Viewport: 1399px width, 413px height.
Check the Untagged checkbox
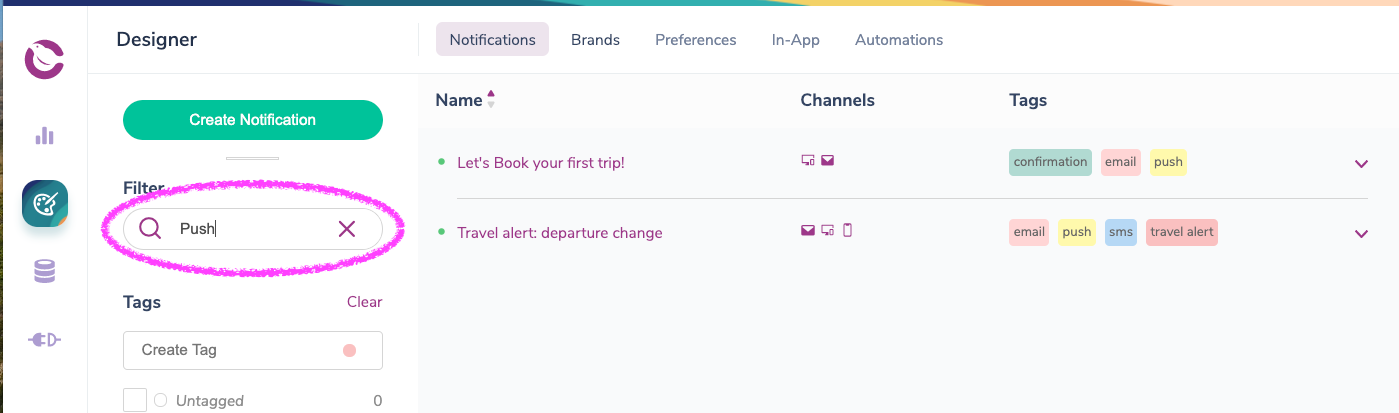135,400
